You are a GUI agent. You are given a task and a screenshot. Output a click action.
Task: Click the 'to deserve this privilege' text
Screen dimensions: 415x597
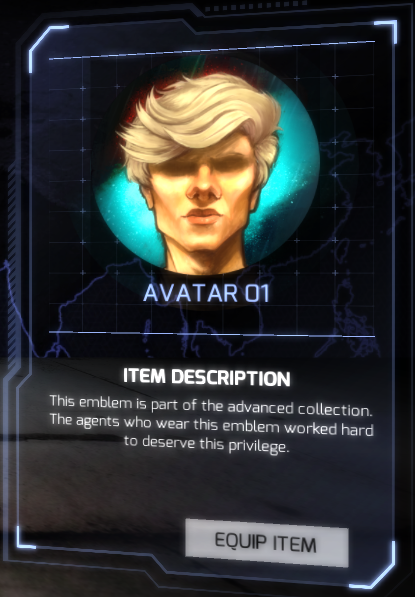[207, 444]
